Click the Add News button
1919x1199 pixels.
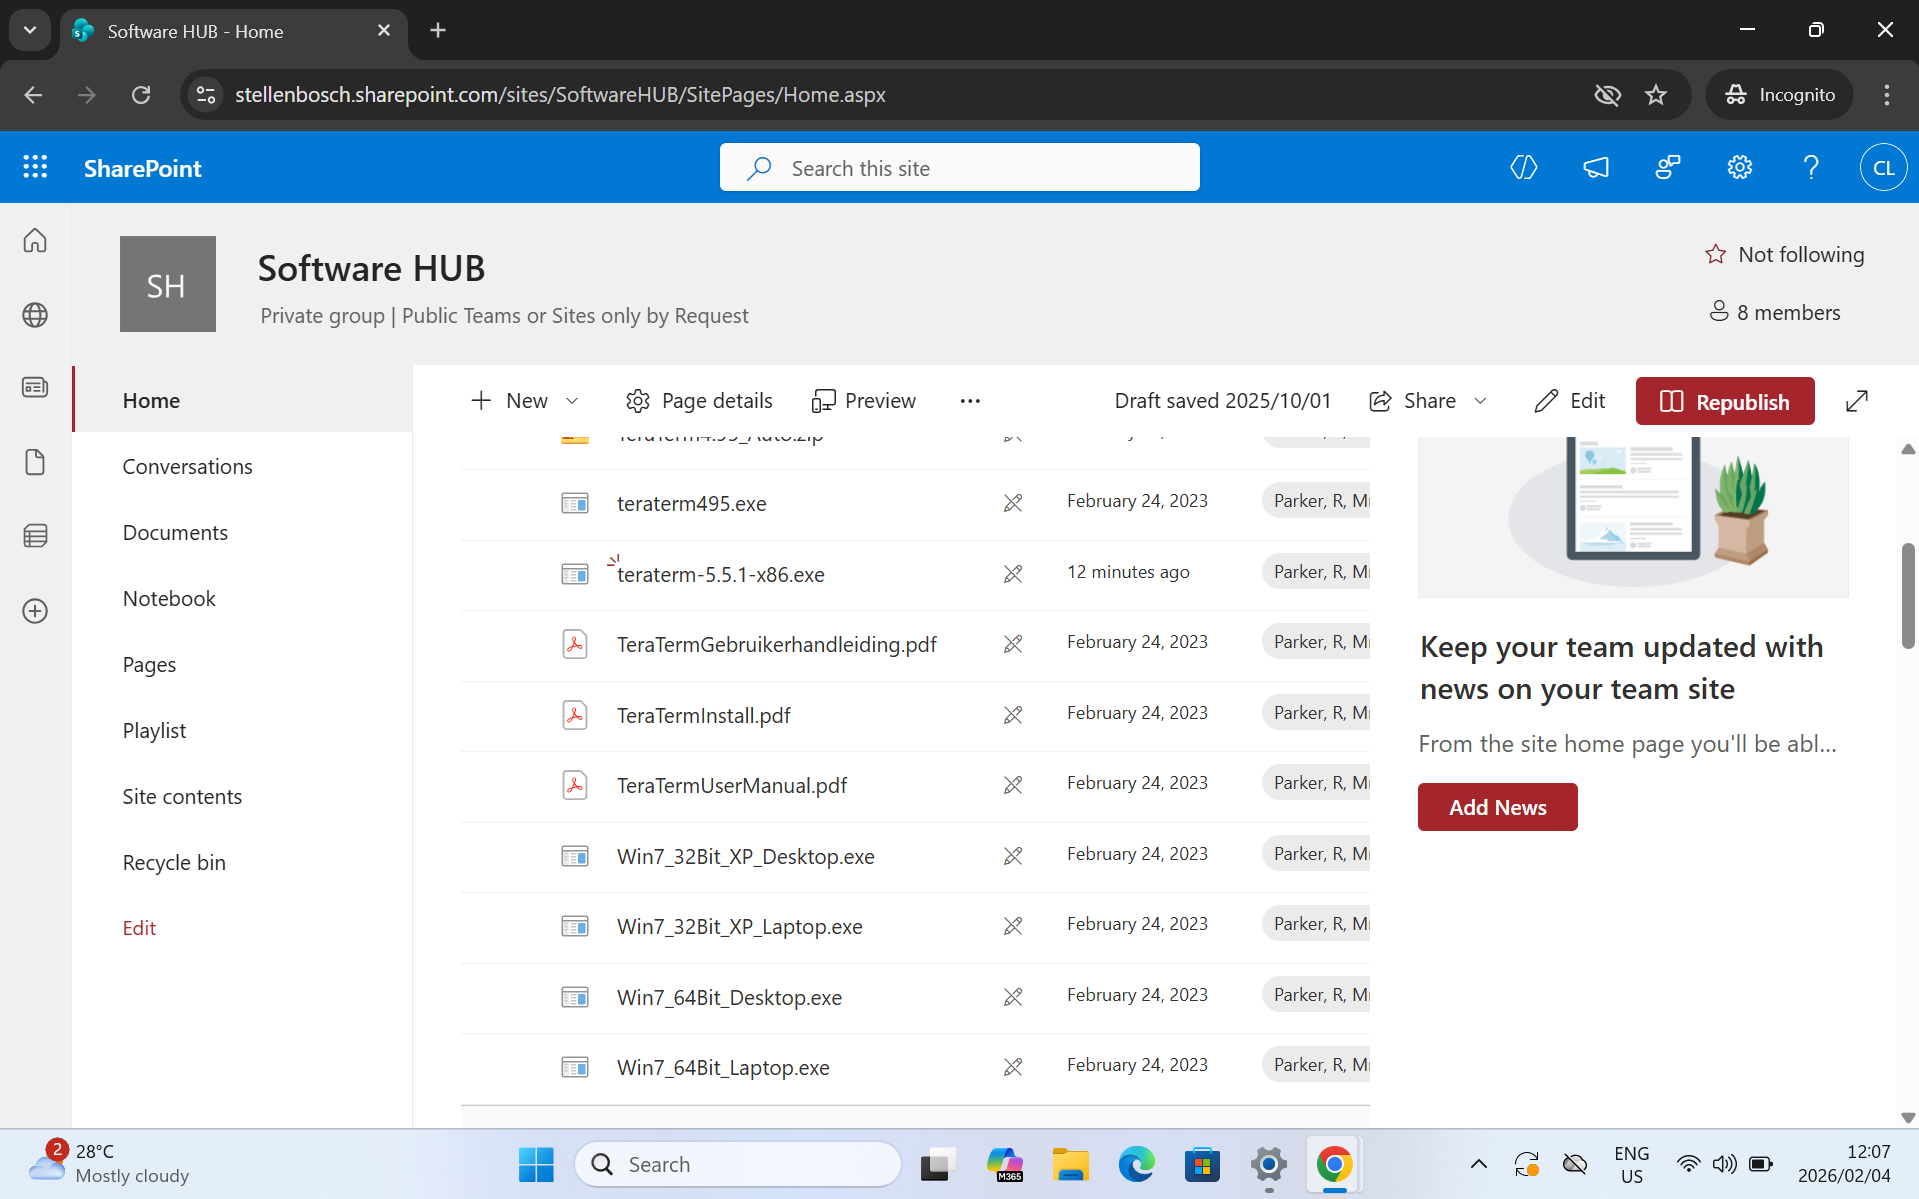1497,807
